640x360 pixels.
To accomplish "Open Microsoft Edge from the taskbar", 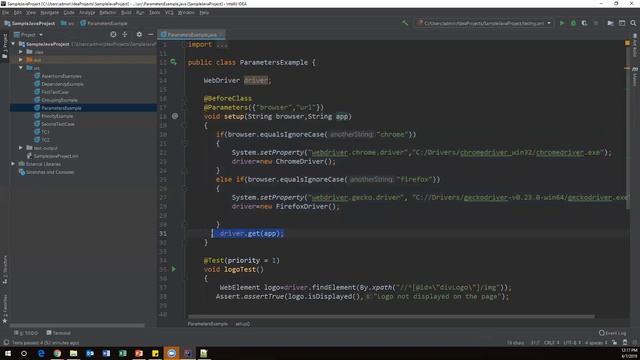I will pos(41,353).
